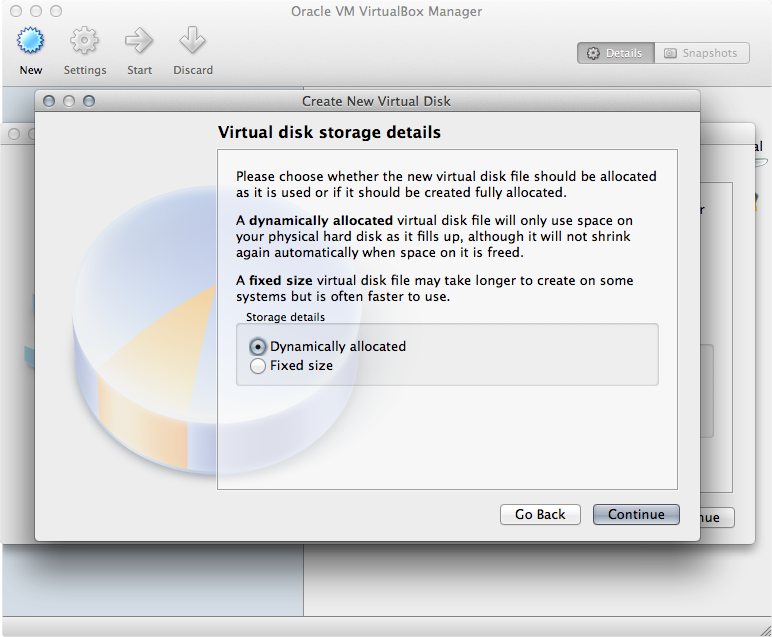Choose the Fixed size radio button
The height and width of the screenshot is (637, 772).
(257, 366)
